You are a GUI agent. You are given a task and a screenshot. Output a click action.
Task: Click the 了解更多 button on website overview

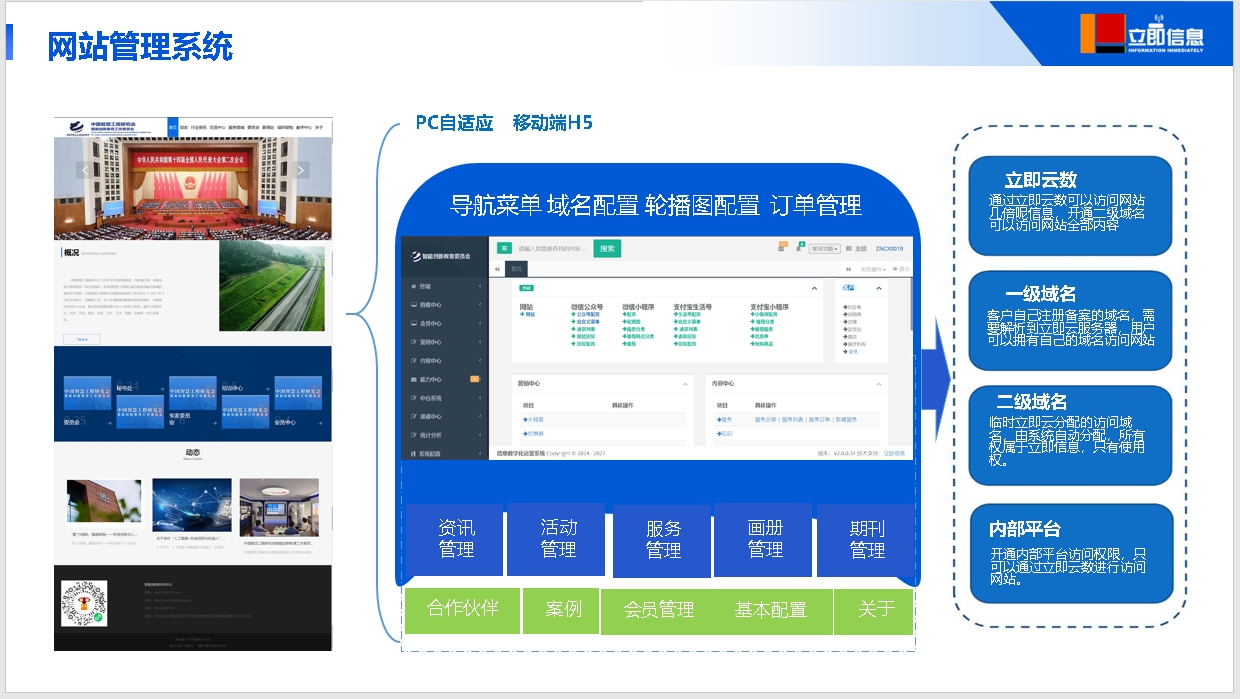[82, 340]
